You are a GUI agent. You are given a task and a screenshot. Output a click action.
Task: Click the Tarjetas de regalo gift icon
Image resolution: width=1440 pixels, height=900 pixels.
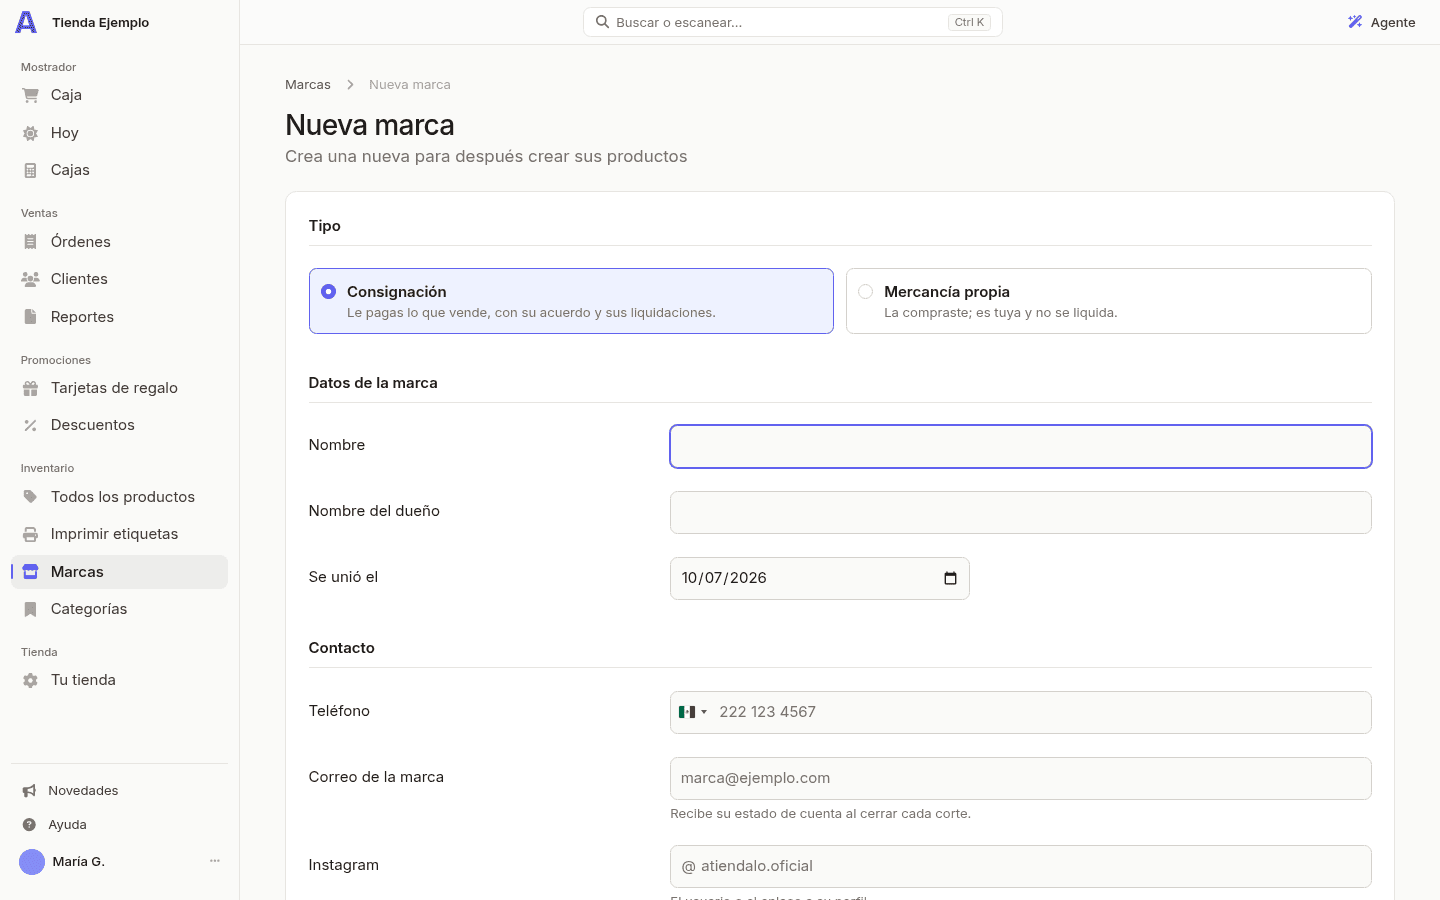point(30,388)
